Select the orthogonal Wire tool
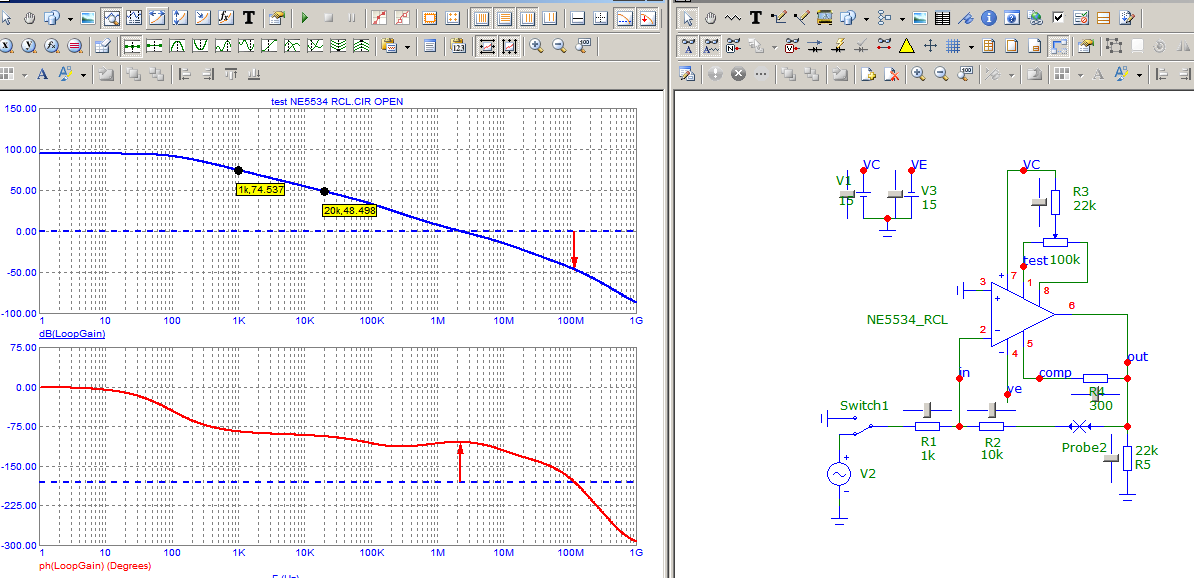This screenshot has width=1194, height=578. [779, 18]
